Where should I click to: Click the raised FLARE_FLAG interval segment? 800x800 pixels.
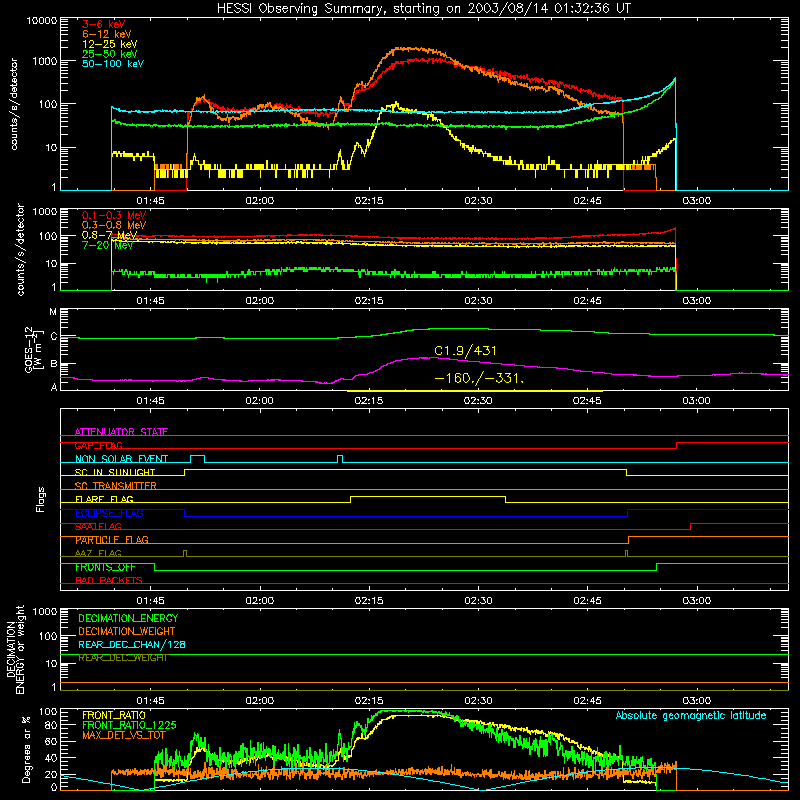pos(428,496)
